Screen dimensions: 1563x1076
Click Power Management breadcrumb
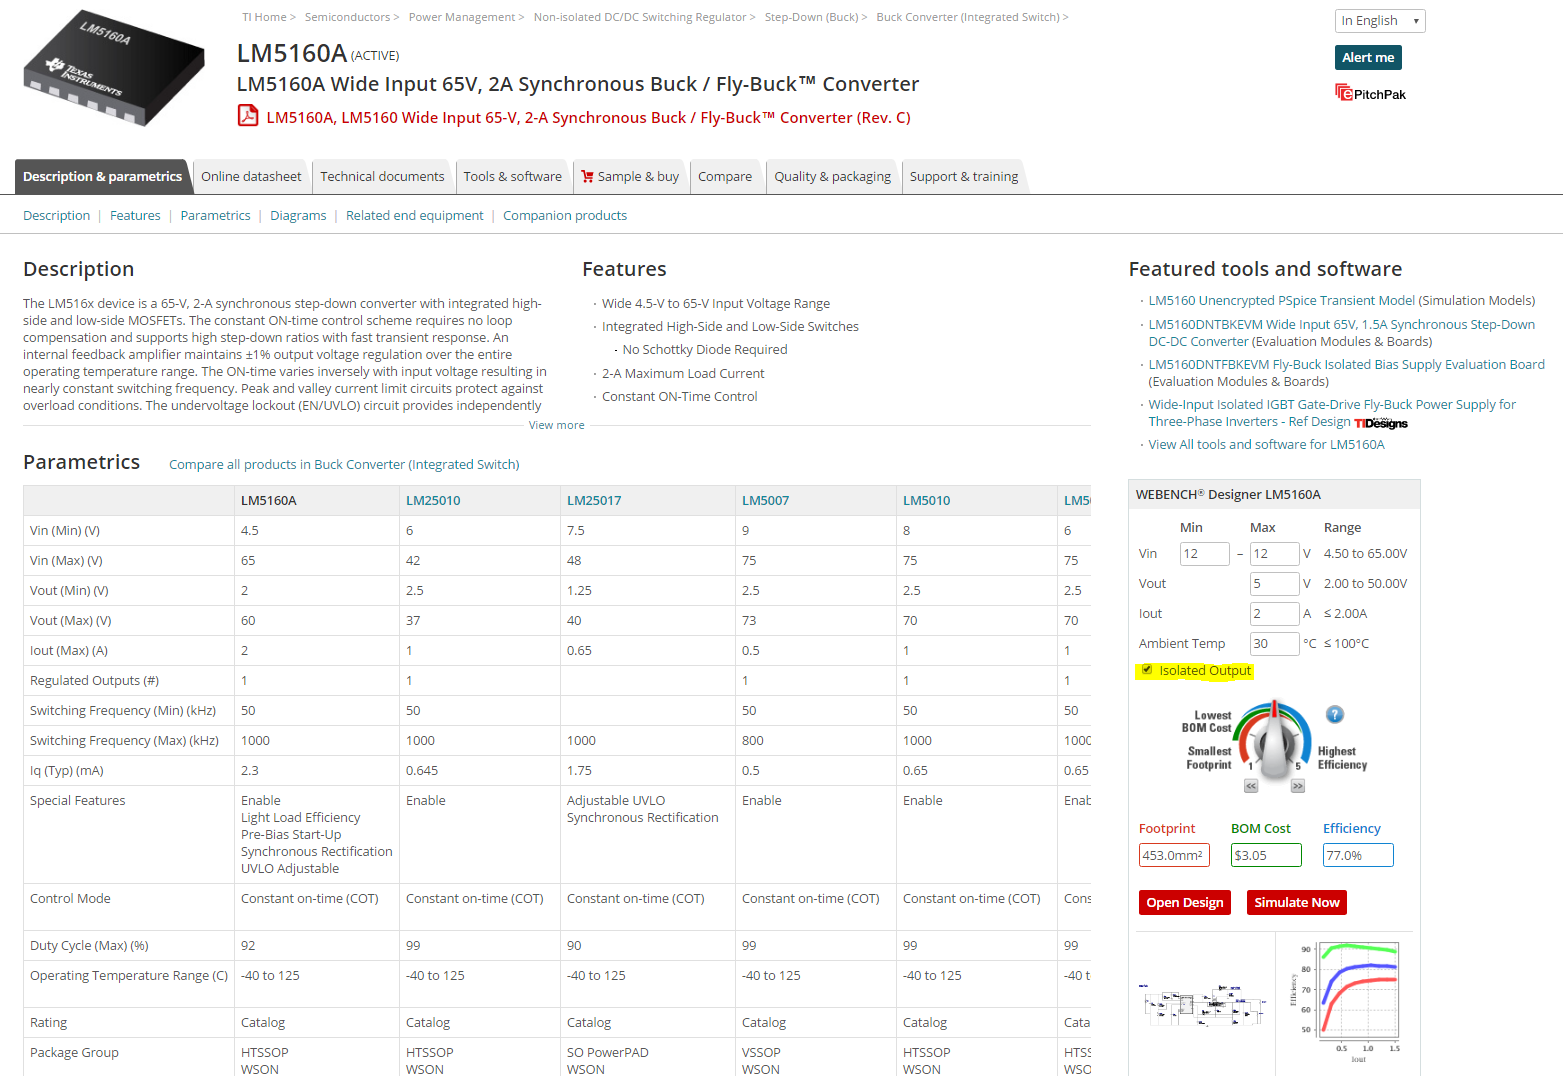pos(461,17)
